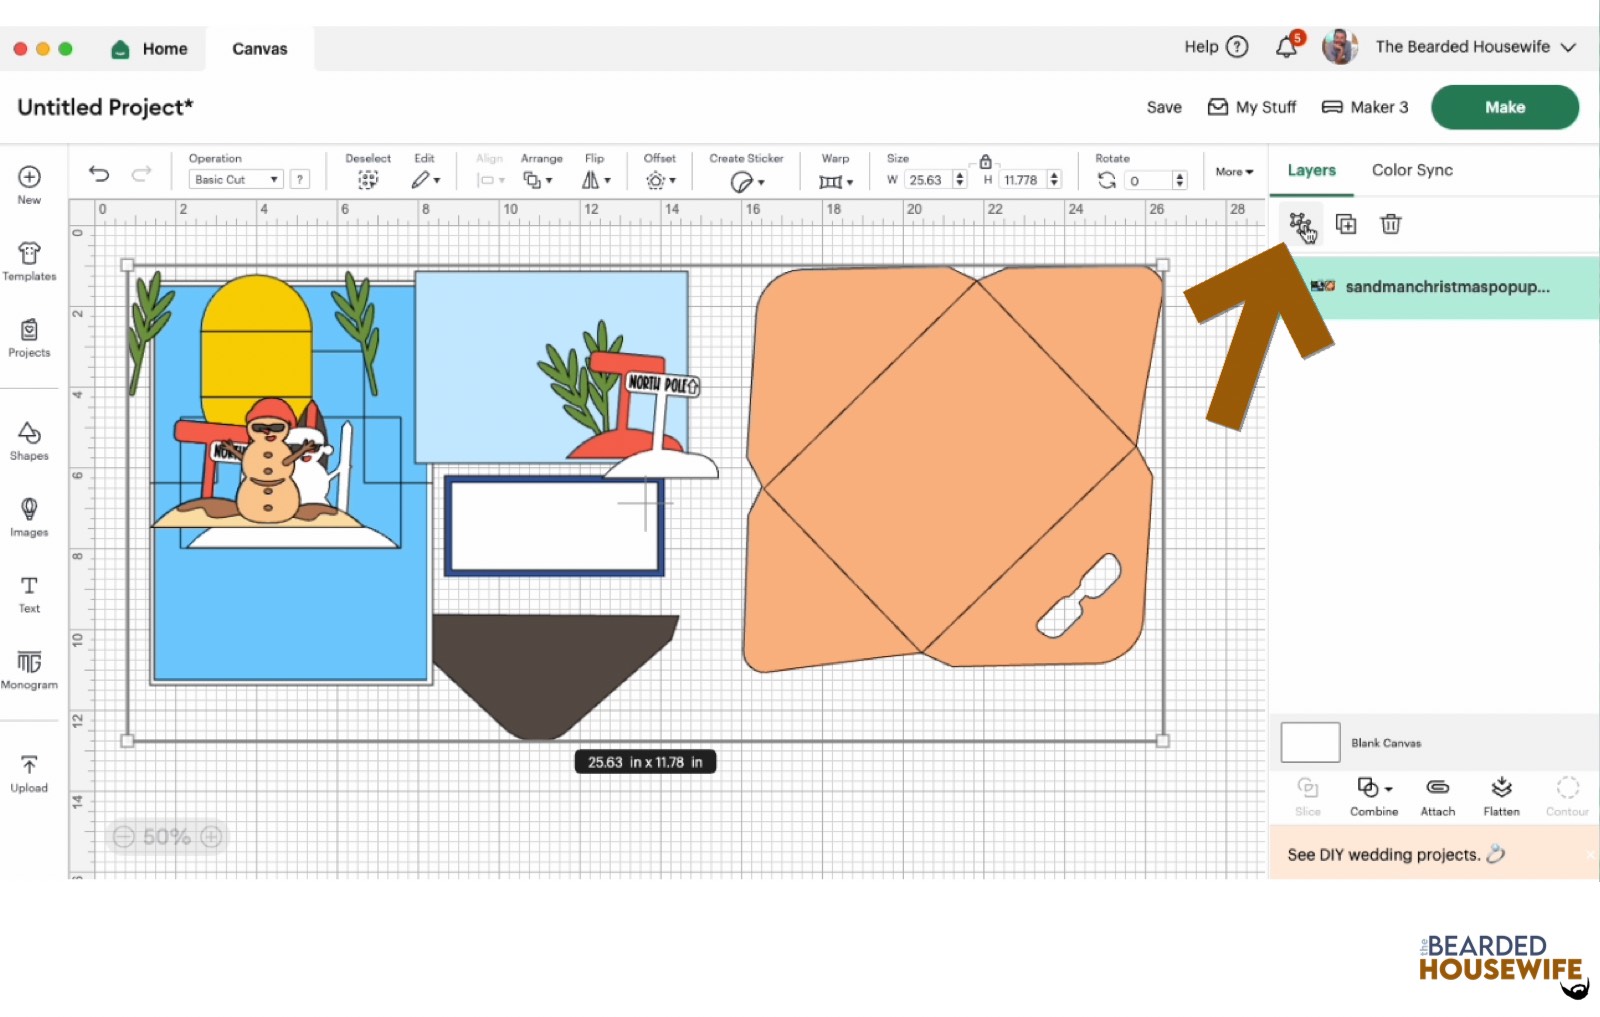Viewport: 1600px width, 1017px height.
Task: Click the Deselect icon
Action: (x=368, y=180)
